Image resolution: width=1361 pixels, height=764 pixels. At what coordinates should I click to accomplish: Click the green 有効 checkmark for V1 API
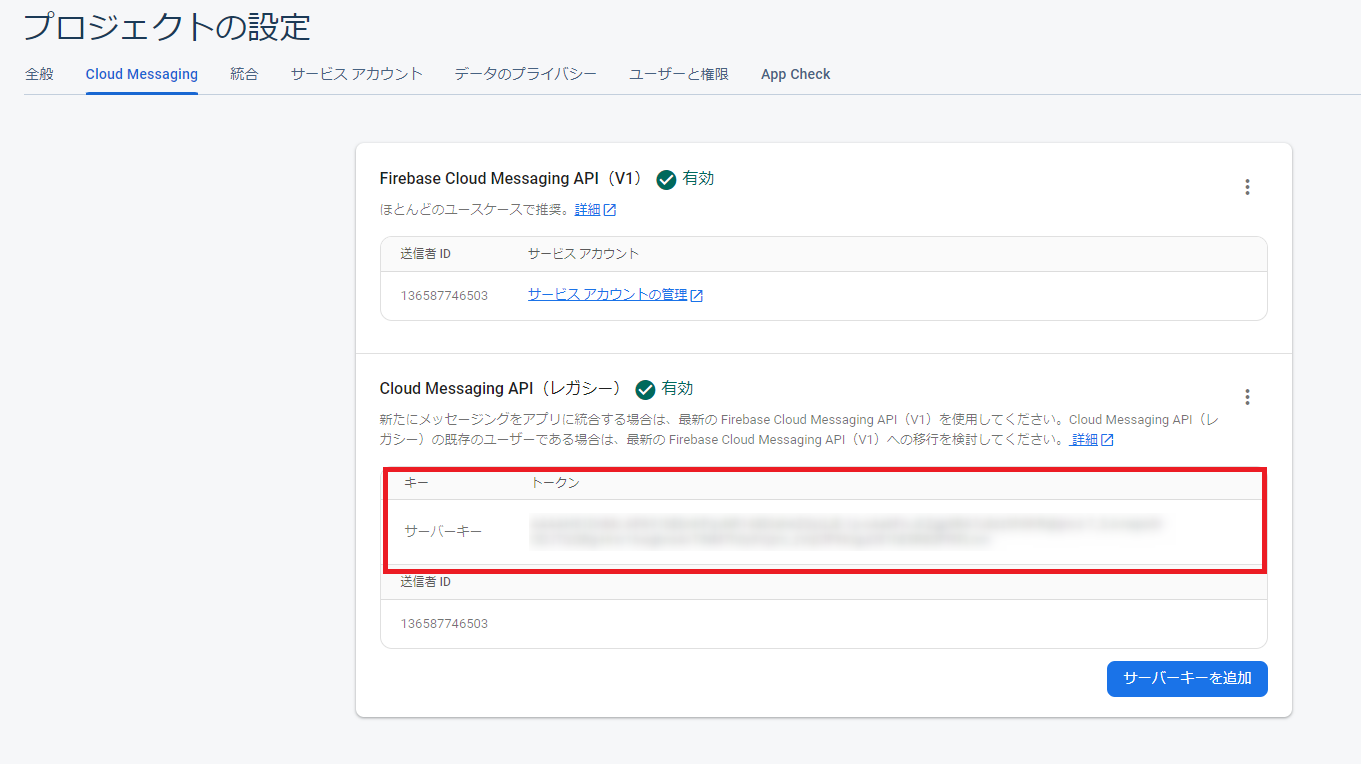coord(666,180)
